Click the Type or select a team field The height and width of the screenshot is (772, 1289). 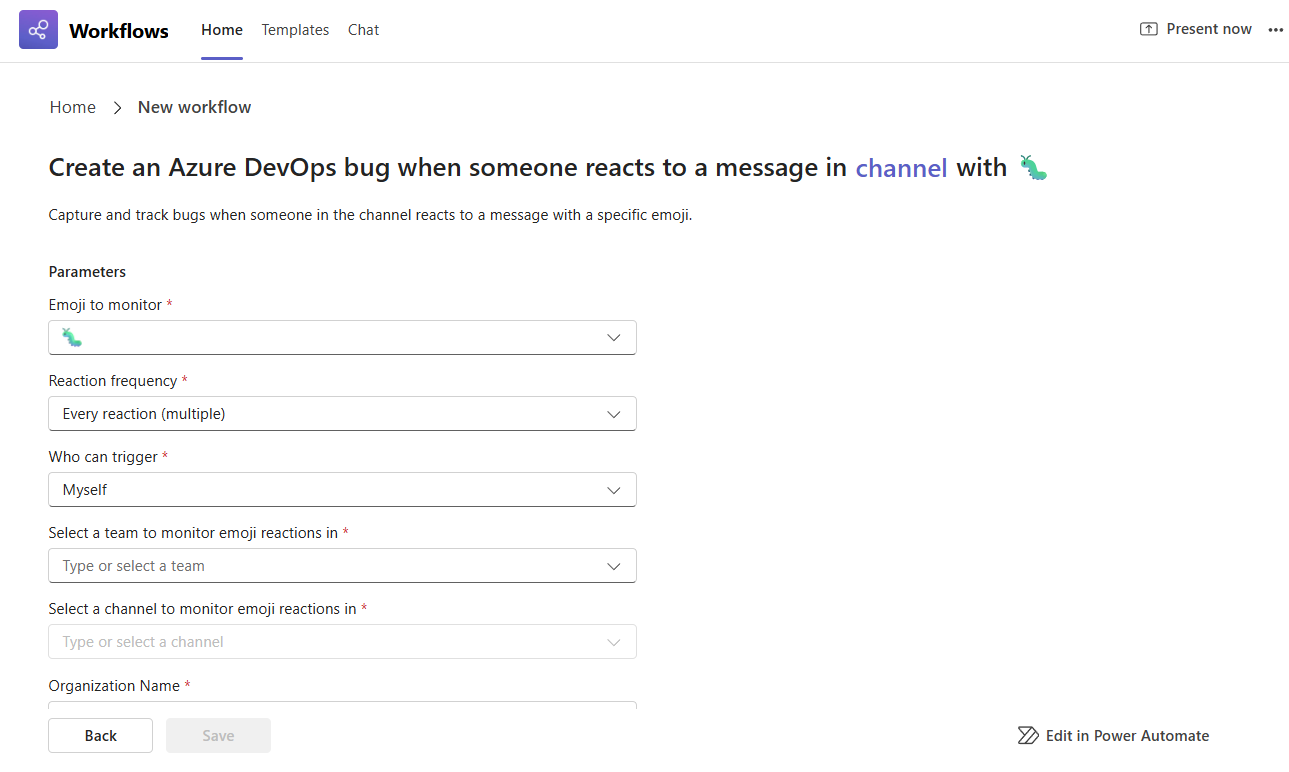coord(342,566)
